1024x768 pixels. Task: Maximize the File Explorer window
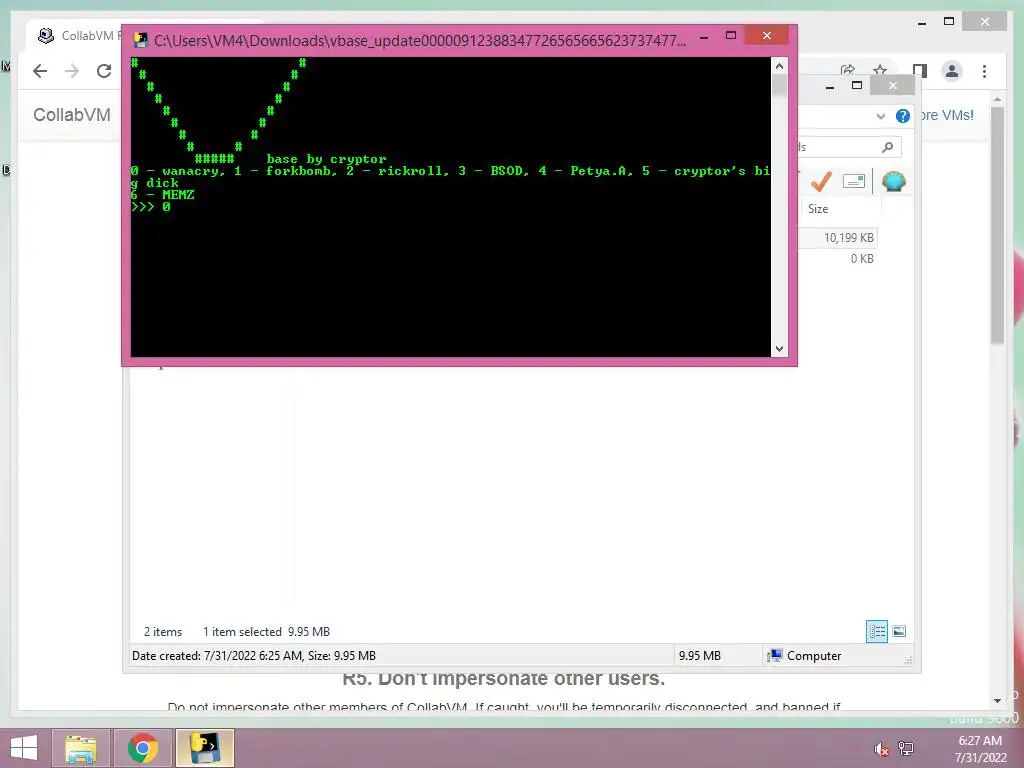click(857, 86)
